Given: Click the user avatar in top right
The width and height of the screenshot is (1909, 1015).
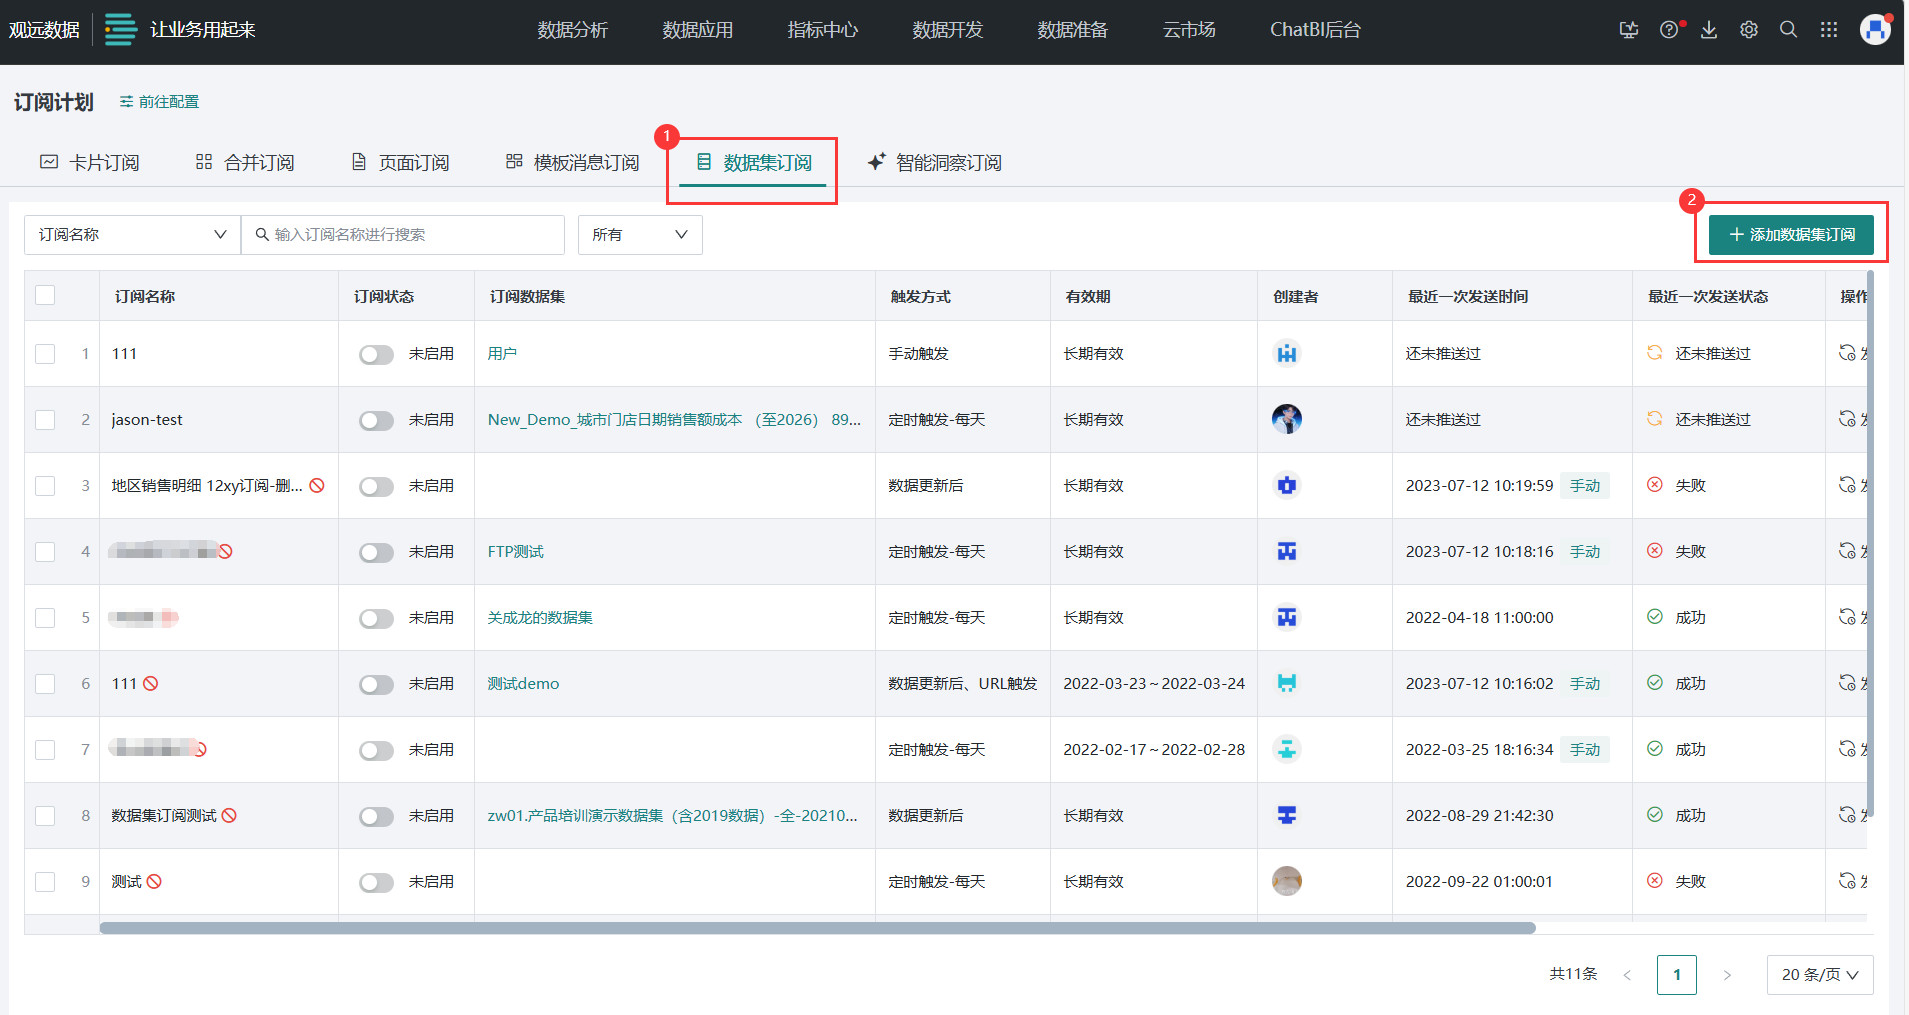Looking at the screenshot, I should (x=1875, y=29).
